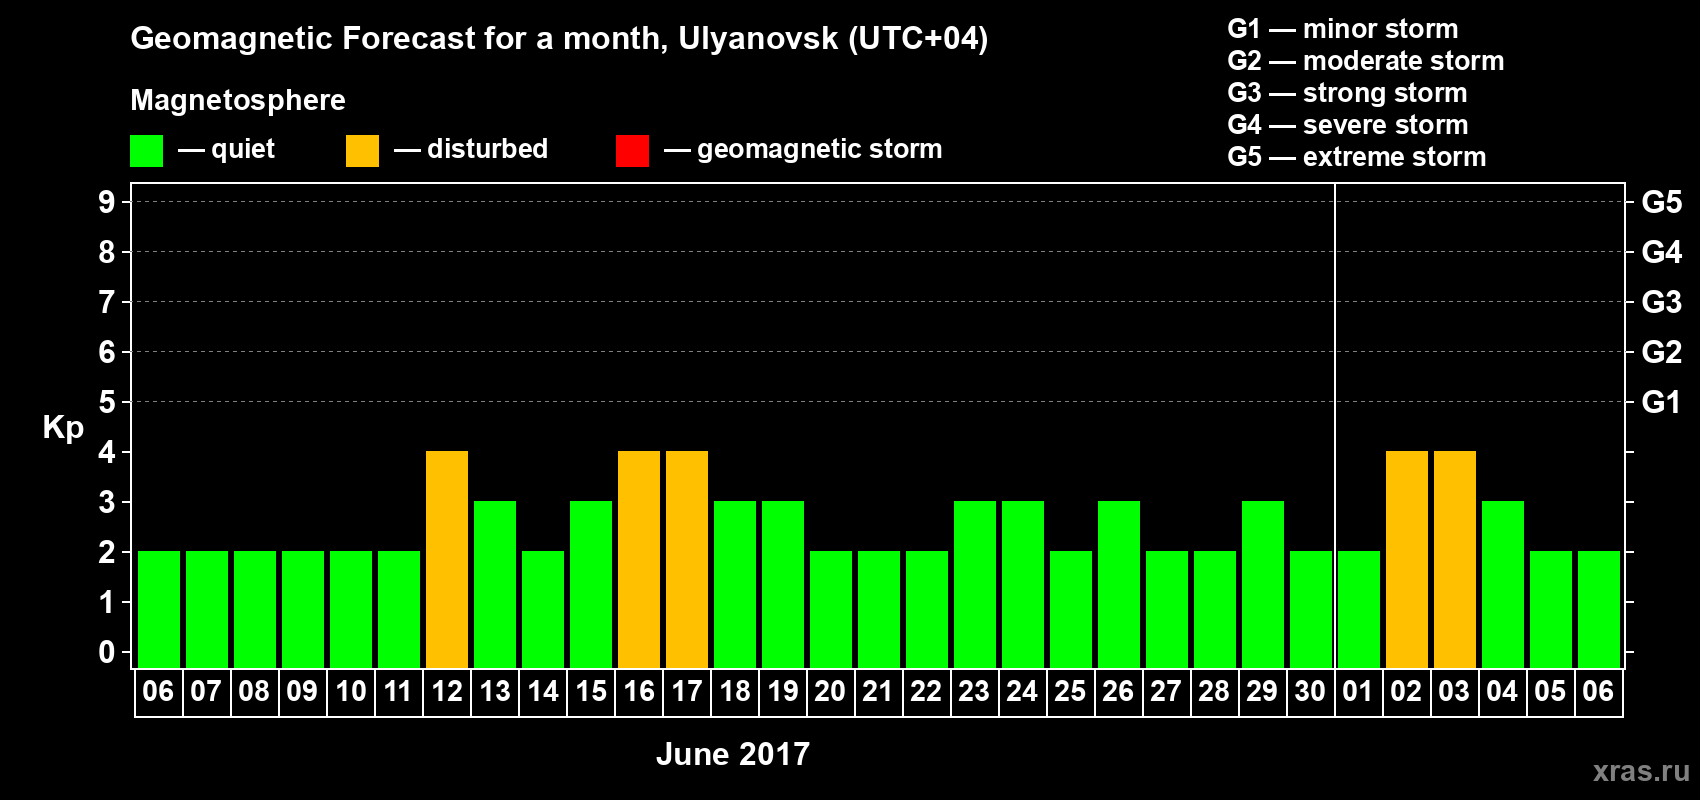Click the 'G1 — minor storm' legend line
1700x800 pixels.
pos(1342,29)
